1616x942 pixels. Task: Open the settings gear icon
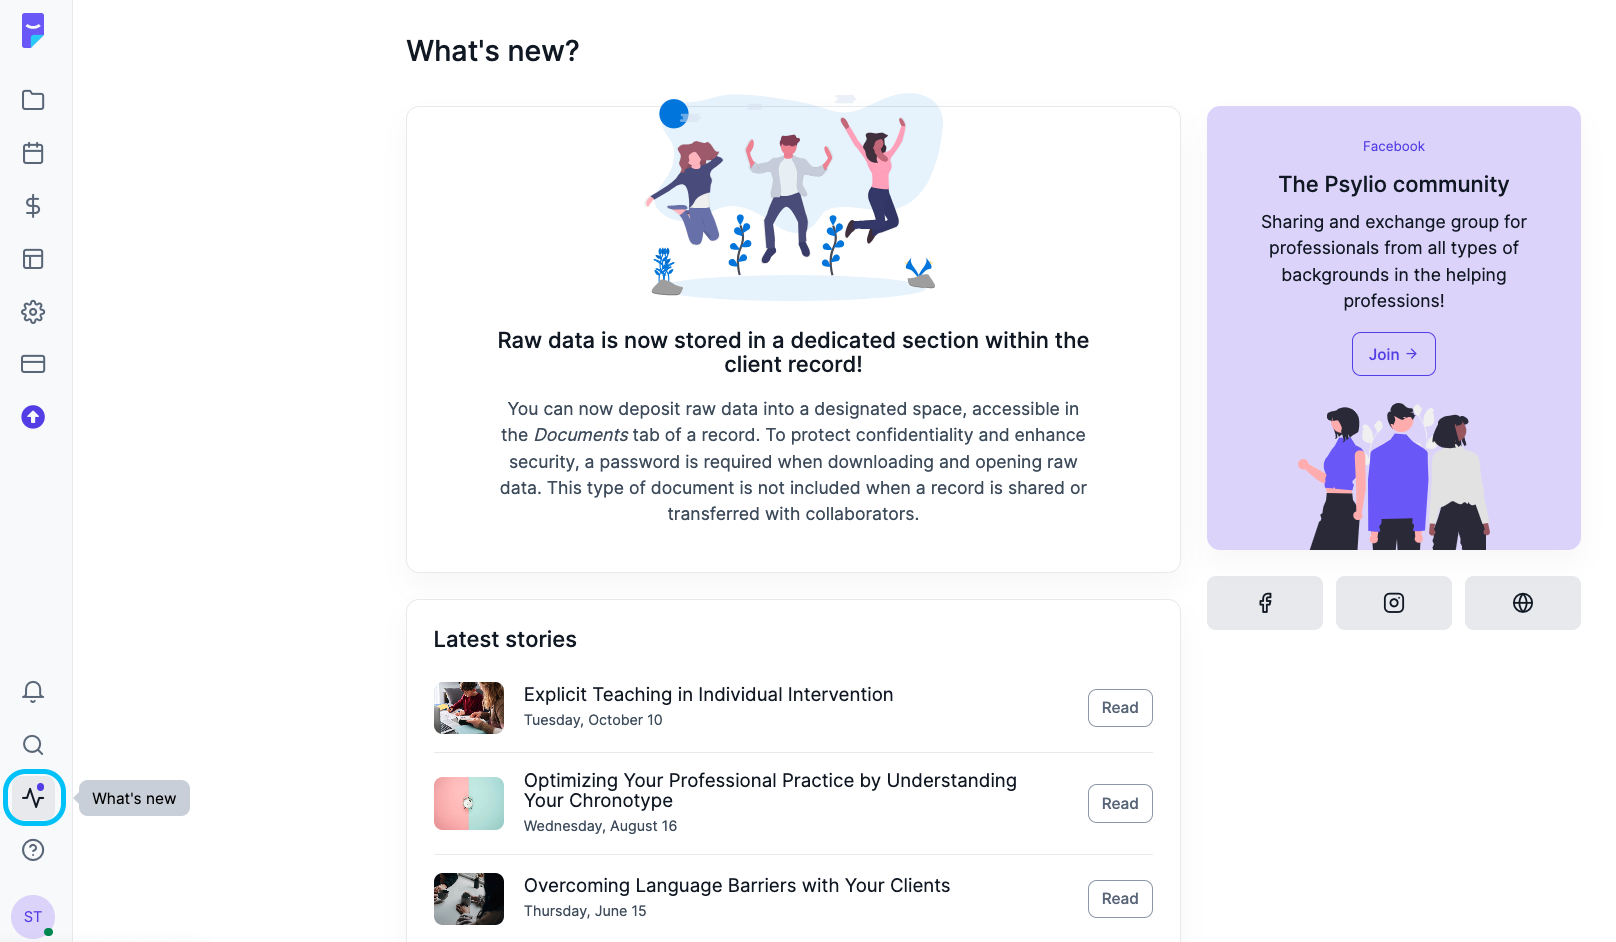(33, 312)
